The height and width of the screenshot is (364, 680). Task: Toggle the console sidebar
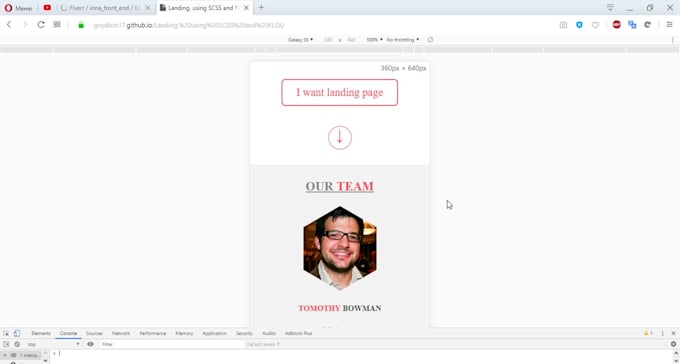click(6, 344)
